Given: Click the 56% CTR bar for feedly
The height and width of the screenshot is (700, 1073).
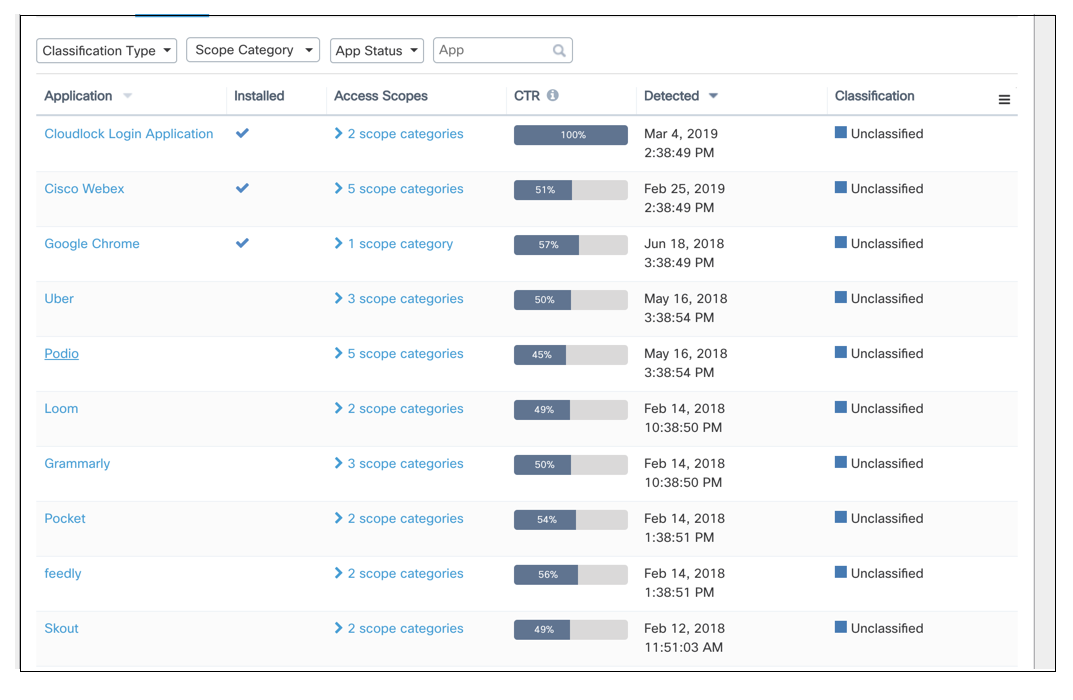Looking at the screenshot, I should pos(571,575).
